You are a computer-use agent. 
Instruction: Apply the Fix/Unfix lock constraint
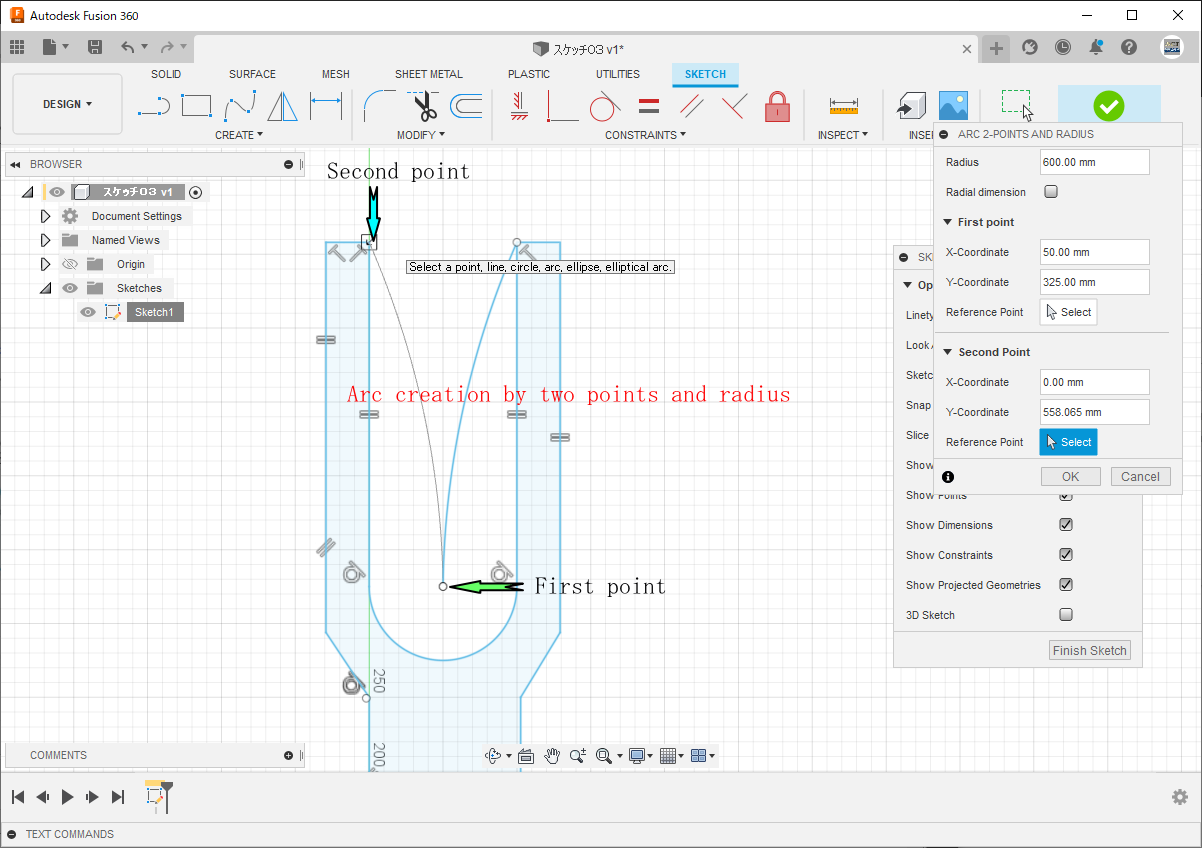click(777, 105)
